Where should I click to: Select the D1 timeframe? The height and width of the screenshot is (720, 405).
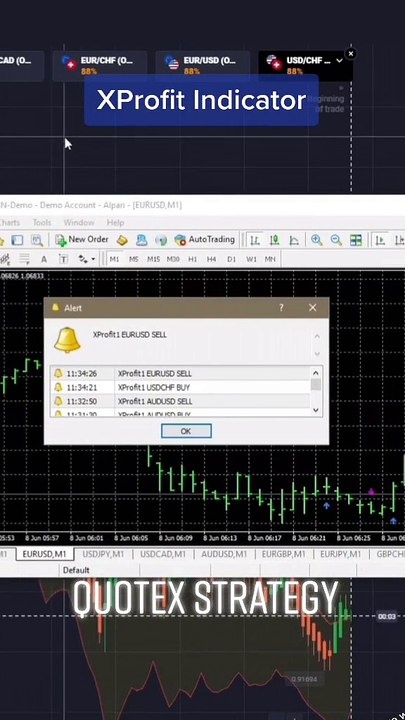click(x=231, y=259)
